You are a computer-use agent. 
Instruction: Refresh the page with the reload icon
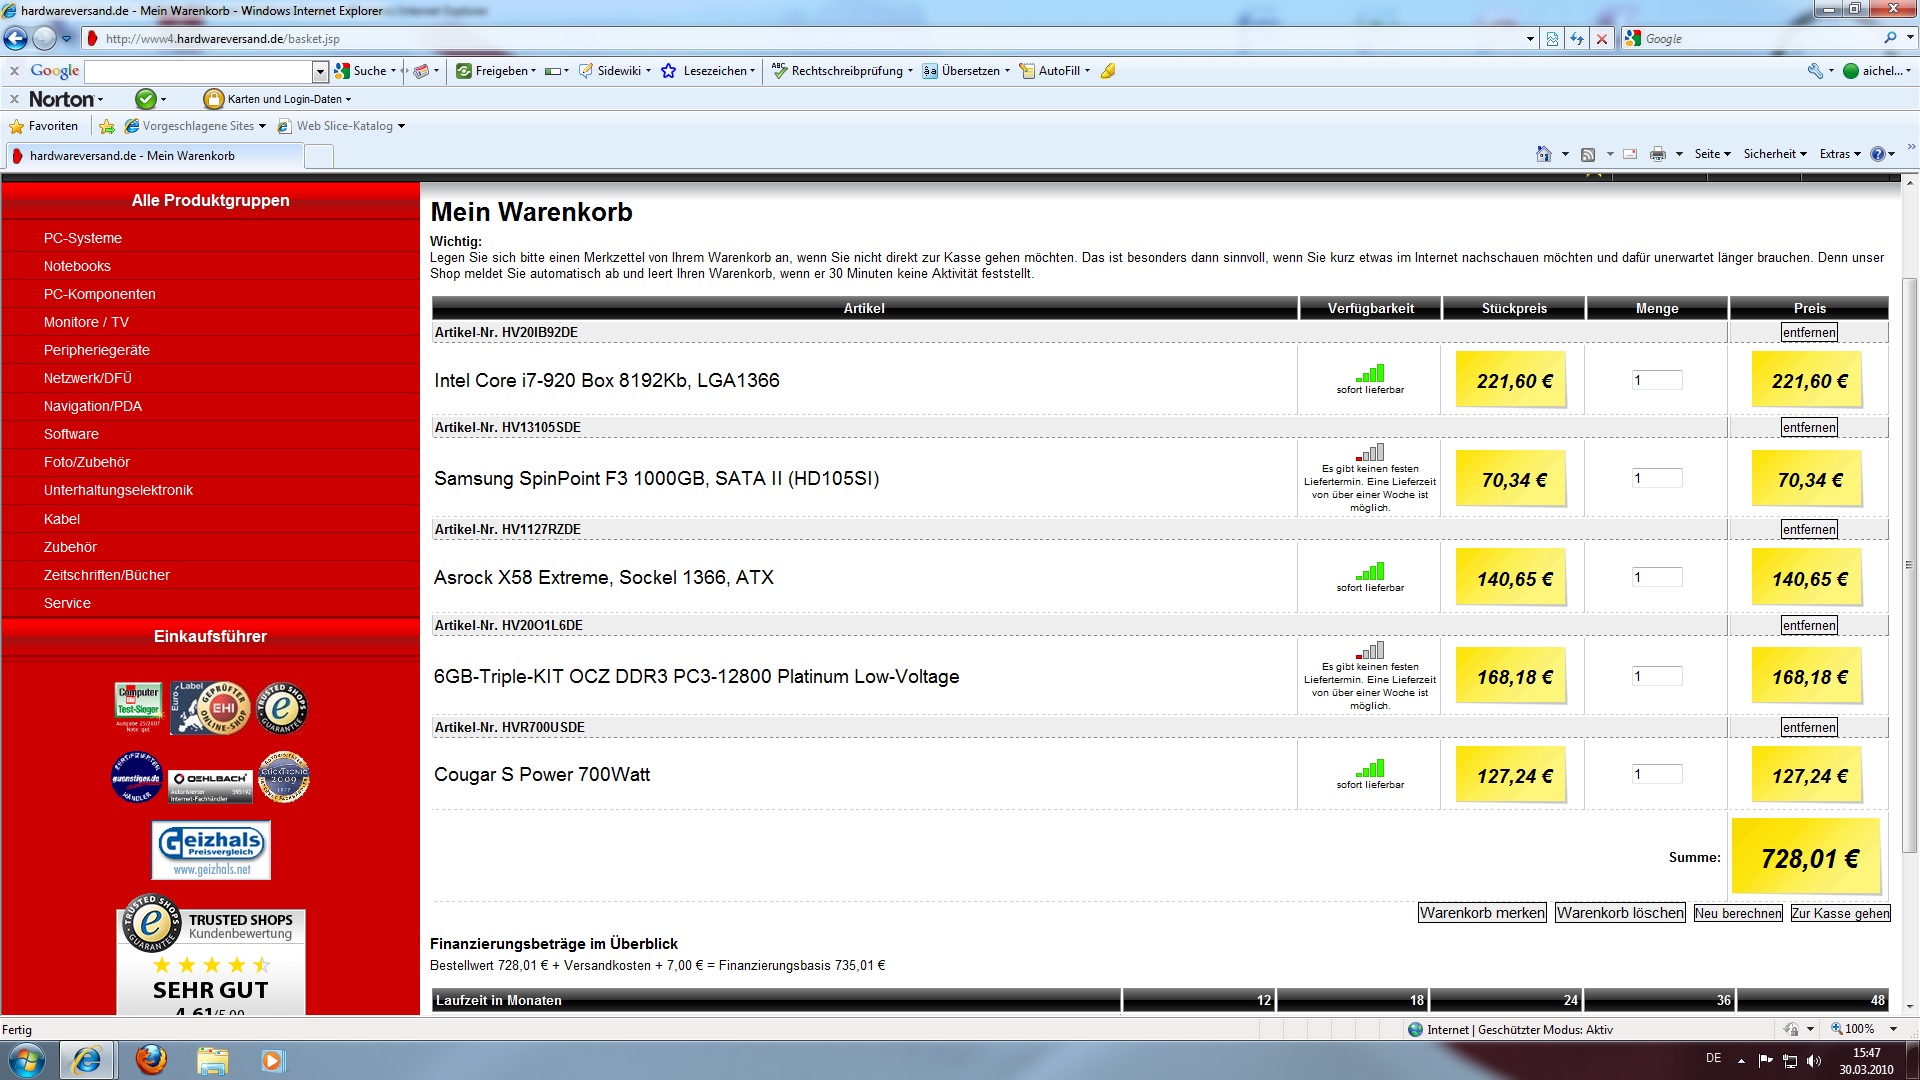pyautogui.click(x=1577, y=39)
